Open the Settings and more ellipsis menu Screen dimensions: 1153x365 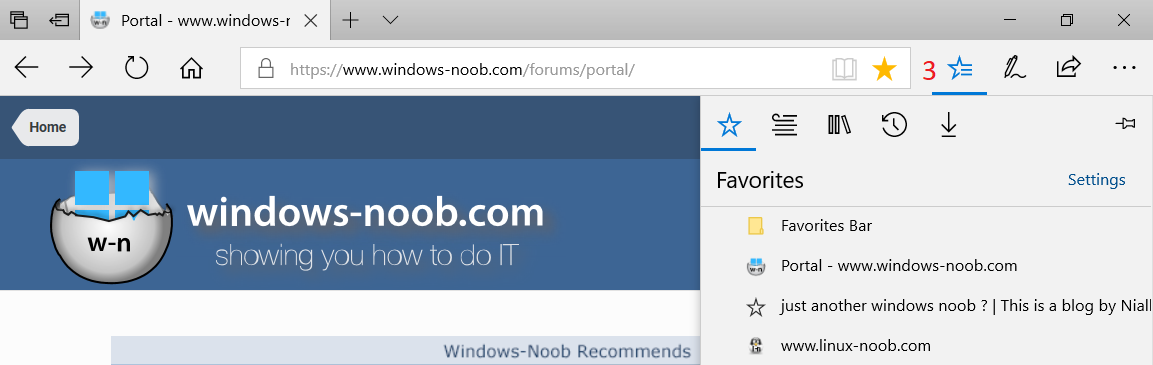[1124, 68]
